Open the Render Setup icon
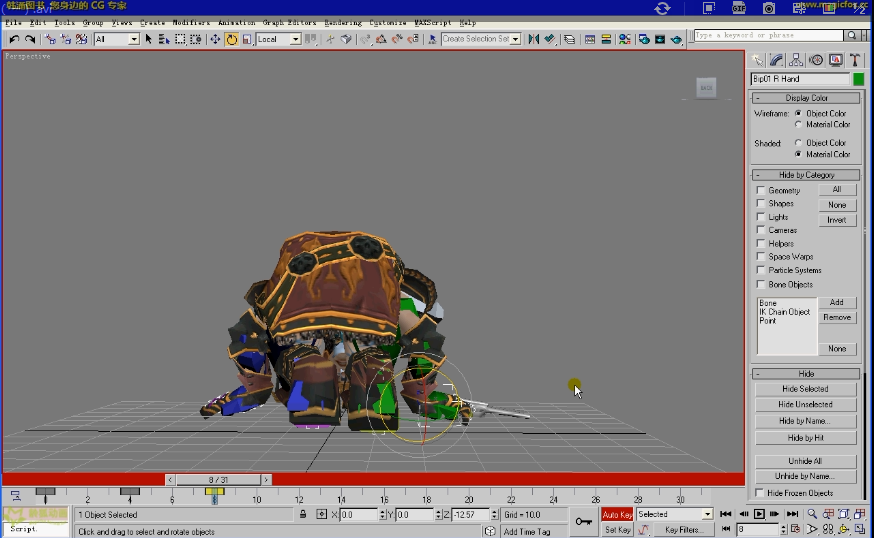874x538 pixels. point(644,39)
